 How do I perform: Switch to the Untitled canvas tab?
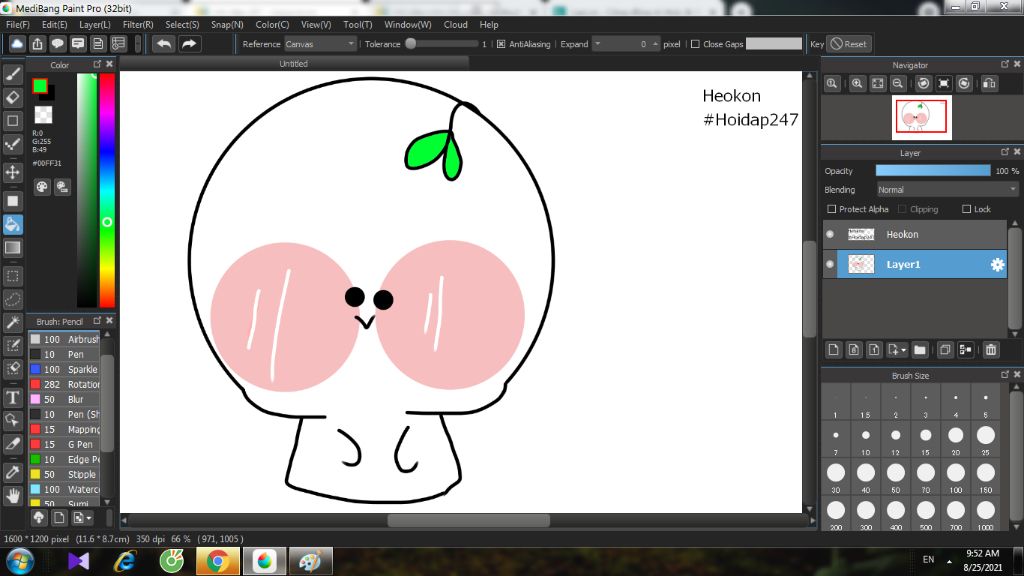[x=293, y=63]
